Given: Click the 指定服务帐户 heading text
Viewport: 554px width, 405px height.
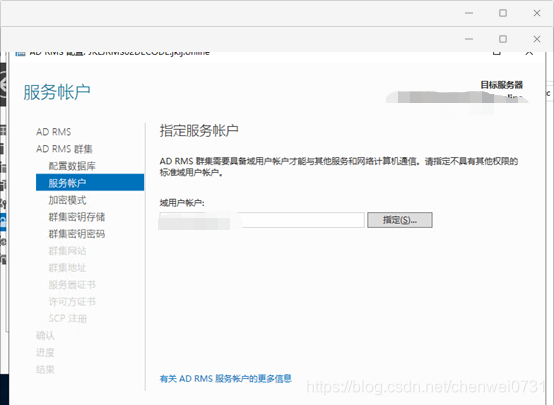Looking at the screenshot, I should [199, 130].
